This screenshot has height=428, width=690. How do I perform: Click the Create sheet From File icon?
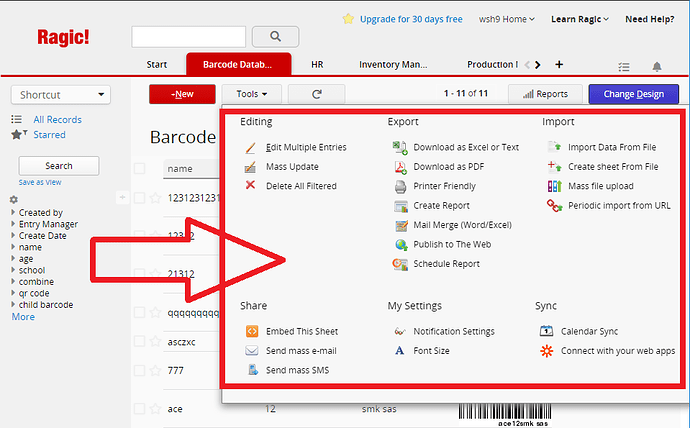click(x=554, y=167)
